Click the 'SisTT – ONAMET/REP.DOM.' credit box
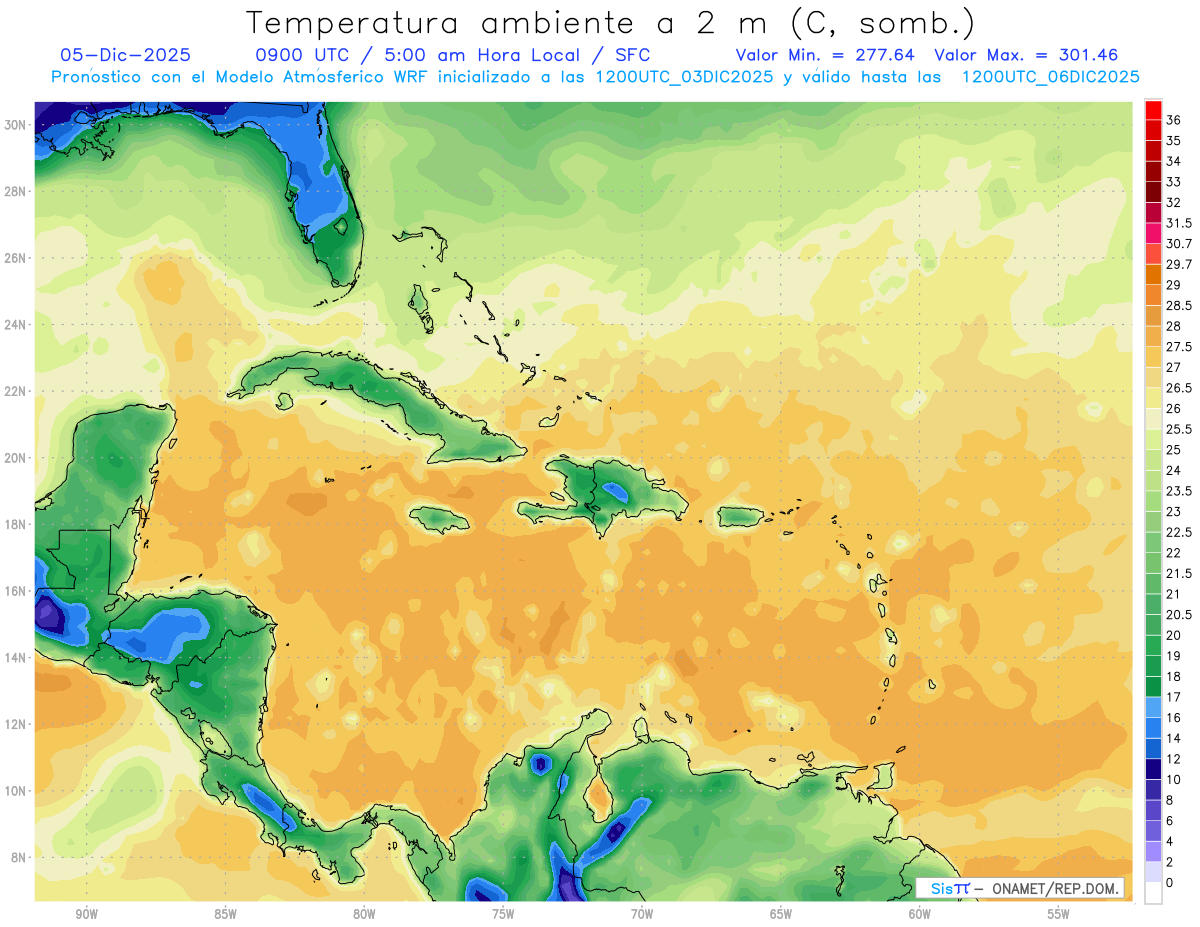 [x=1020, y=888]
